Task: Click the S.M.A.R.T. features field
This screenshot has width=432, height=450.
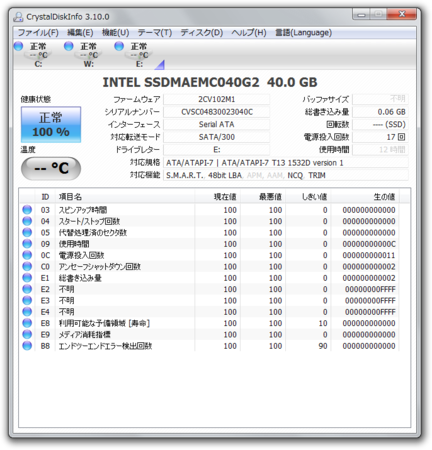Action: (286, 175)
